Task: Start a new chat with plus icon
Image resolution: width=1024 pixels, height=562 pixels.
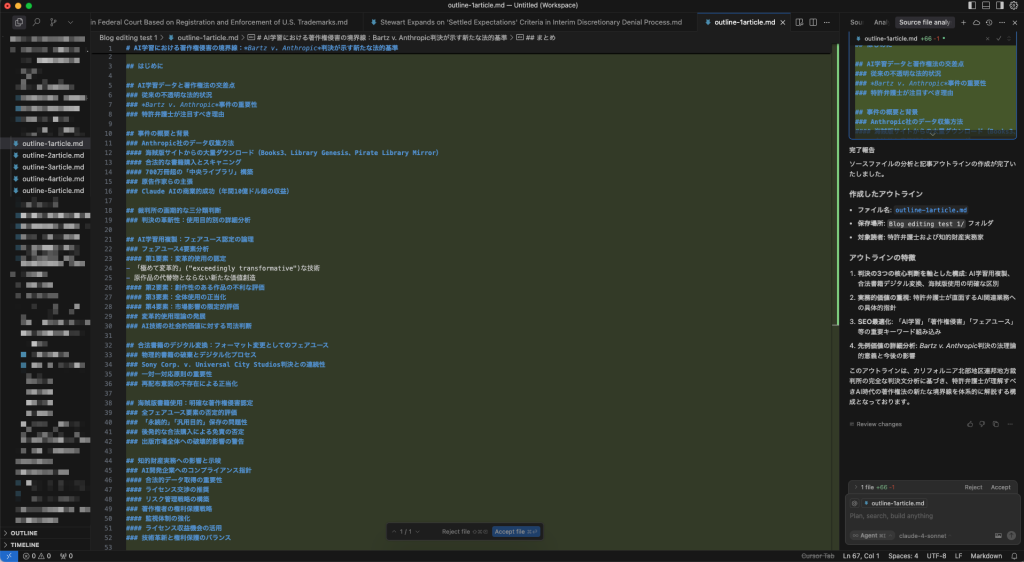Action: tap(962, 21)
